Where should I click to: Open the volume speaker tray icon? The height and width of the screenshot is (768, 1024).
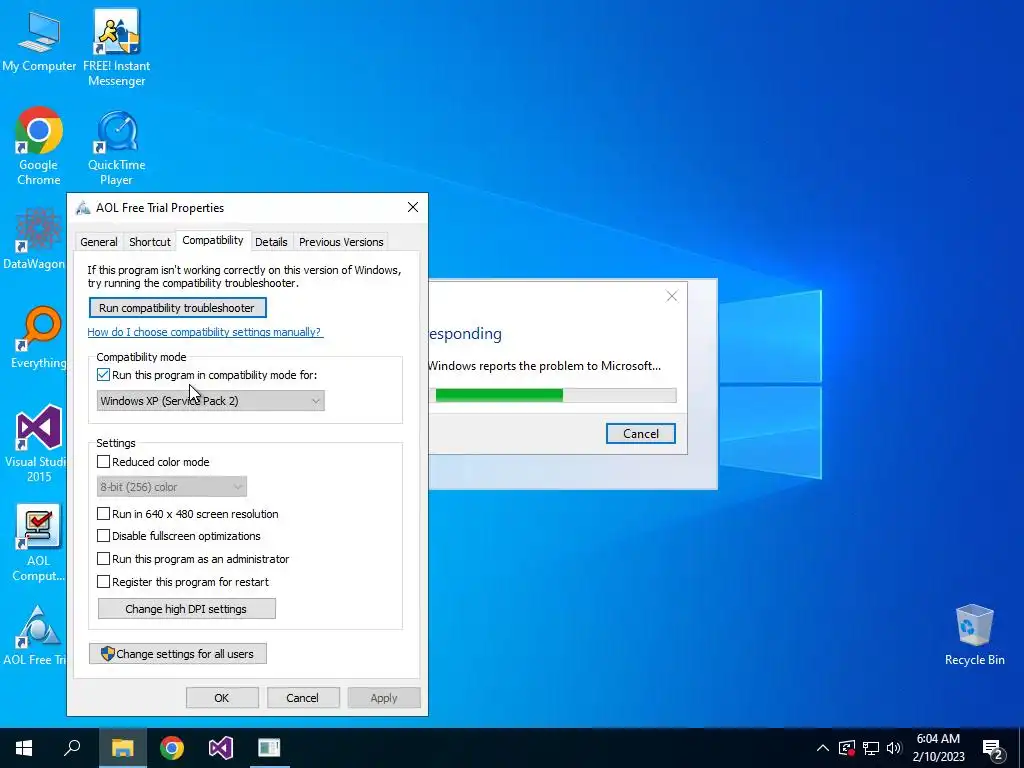tap(894, 748)
